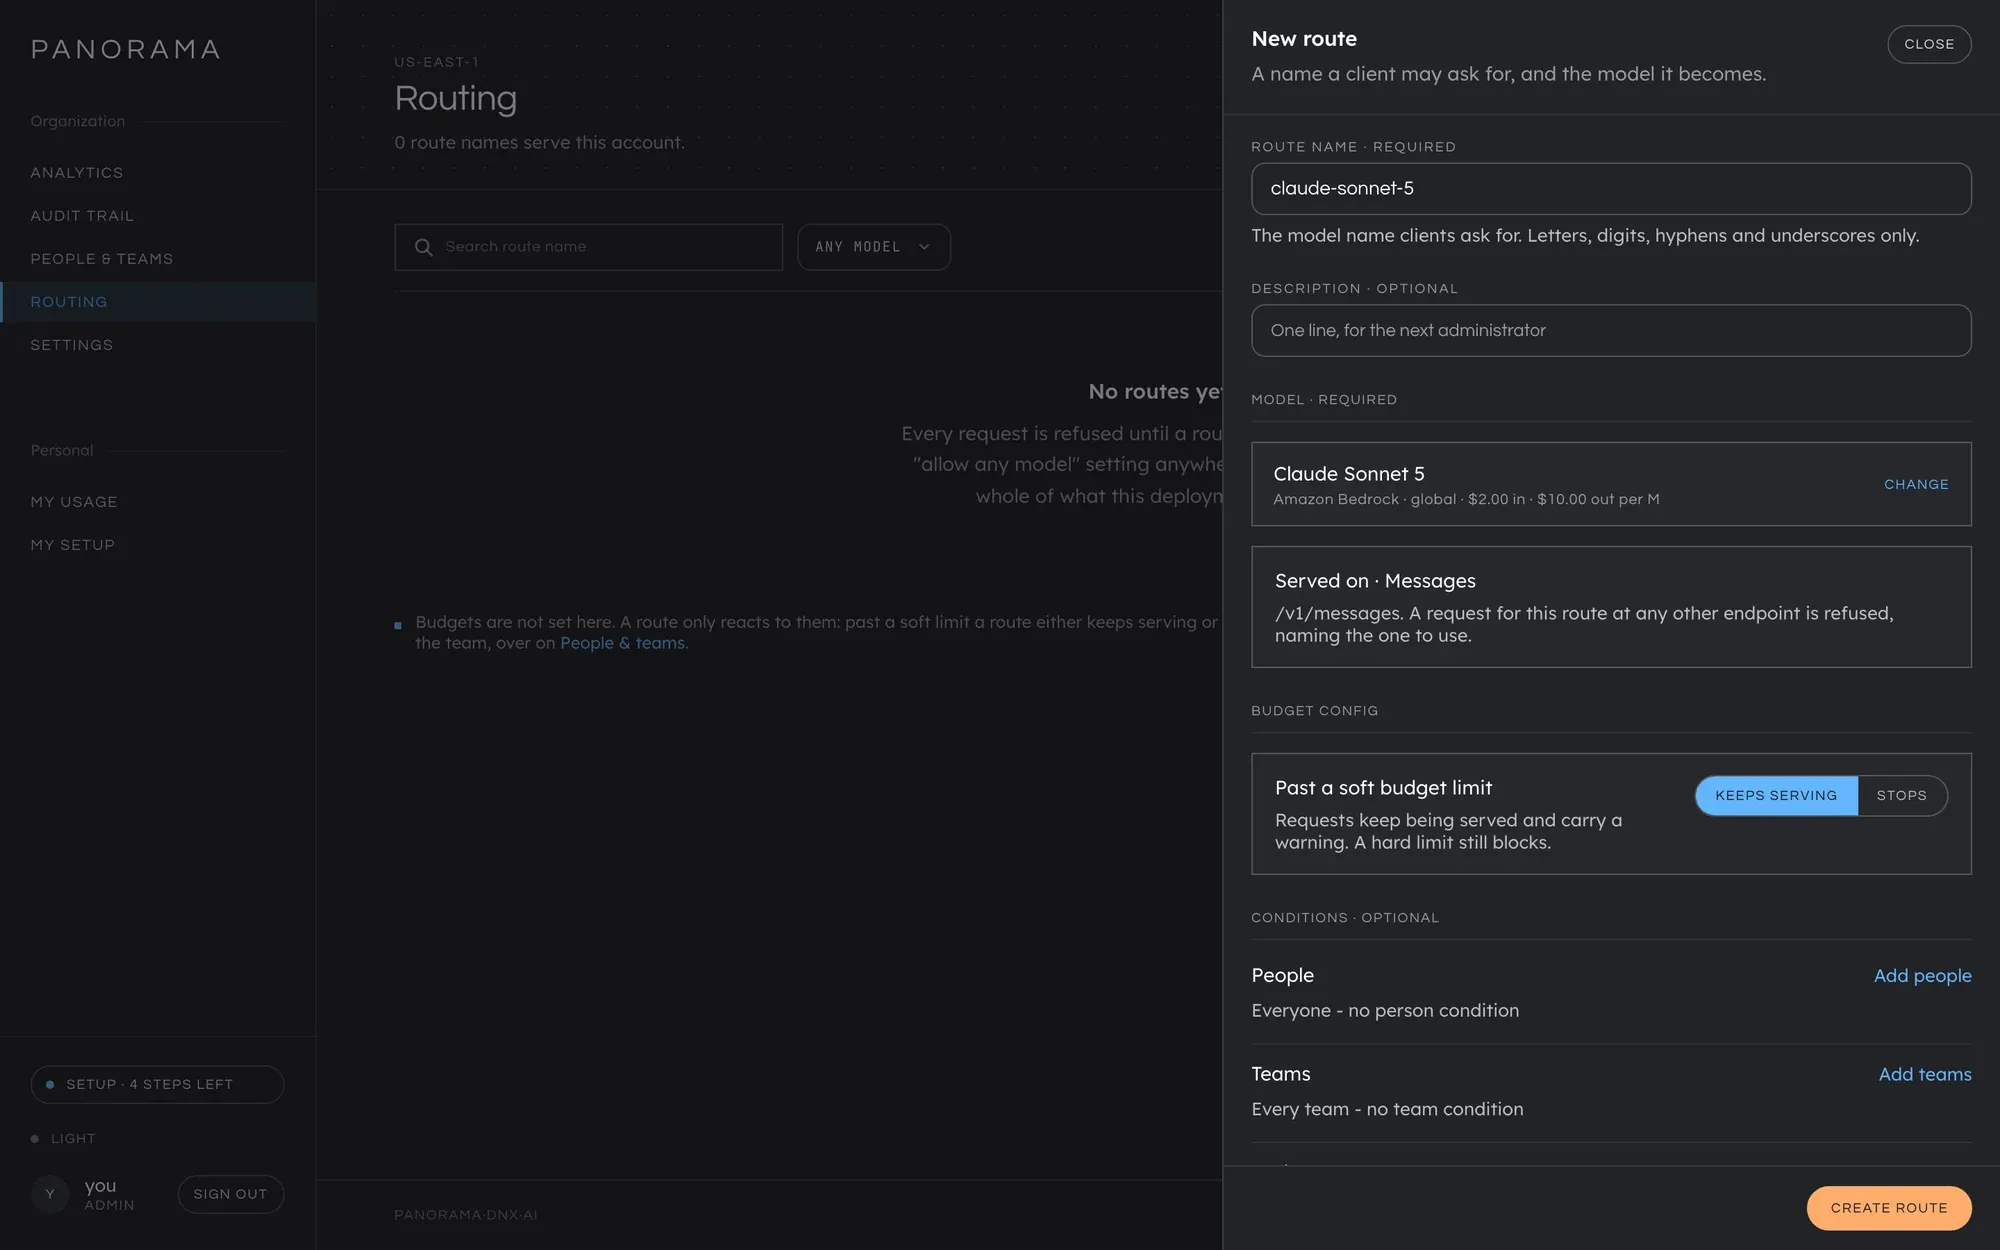The height and width of the screenshot is (1250, 2000).
Task: Click the 'No routes yet' heading
Action: pyautogui.click(x=1155, y=392)
